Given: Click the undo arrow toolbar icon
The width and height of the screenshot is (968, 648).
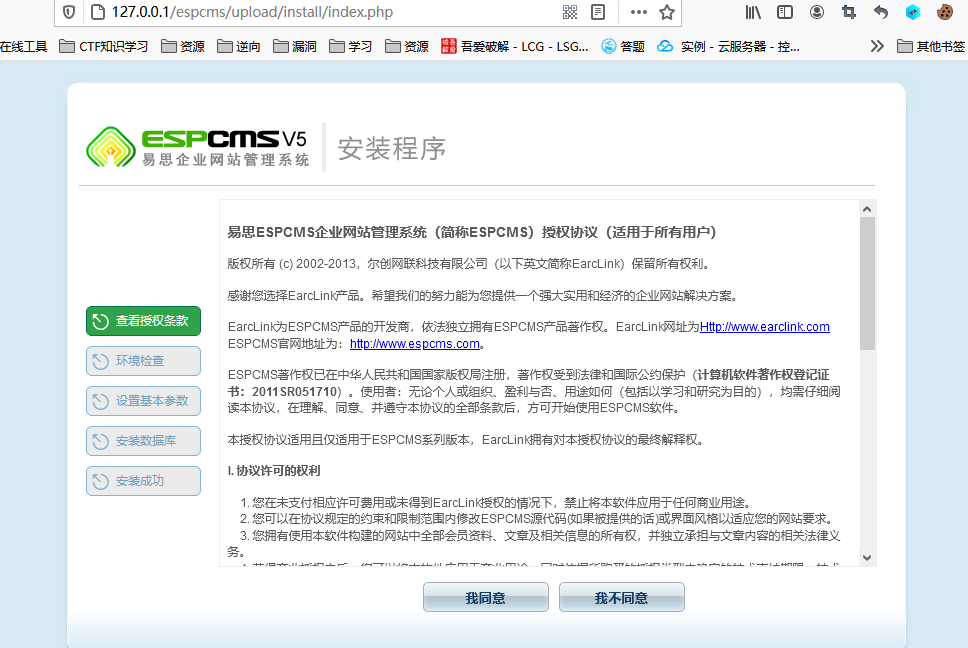Looking at the screenshot, I should pos(881,12).
